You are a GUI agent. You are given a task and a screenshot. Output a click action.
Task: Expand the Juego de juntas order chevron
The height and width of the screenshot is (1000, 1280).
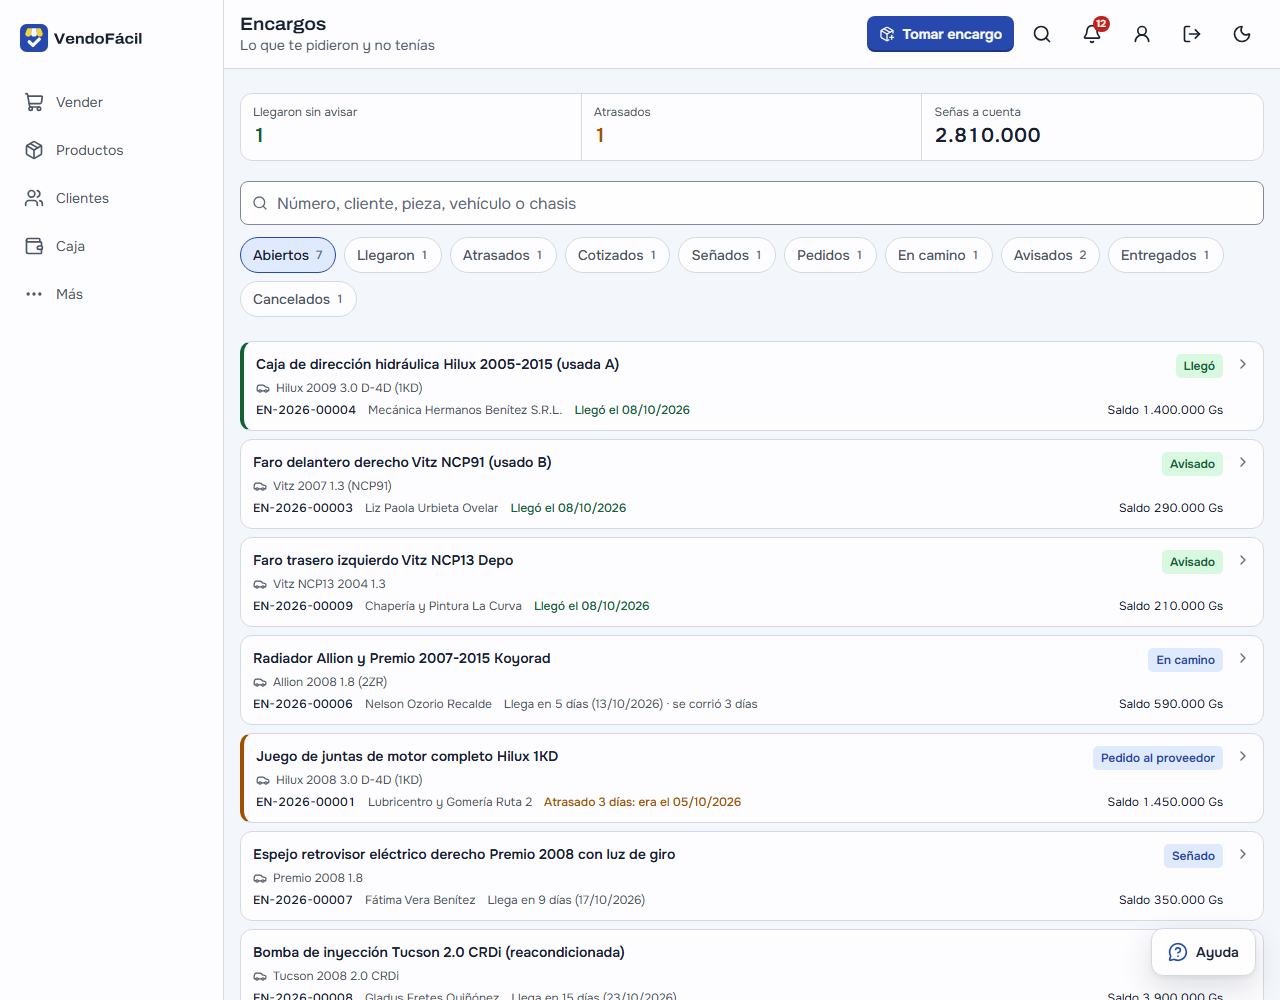(x=1243, y=756)
